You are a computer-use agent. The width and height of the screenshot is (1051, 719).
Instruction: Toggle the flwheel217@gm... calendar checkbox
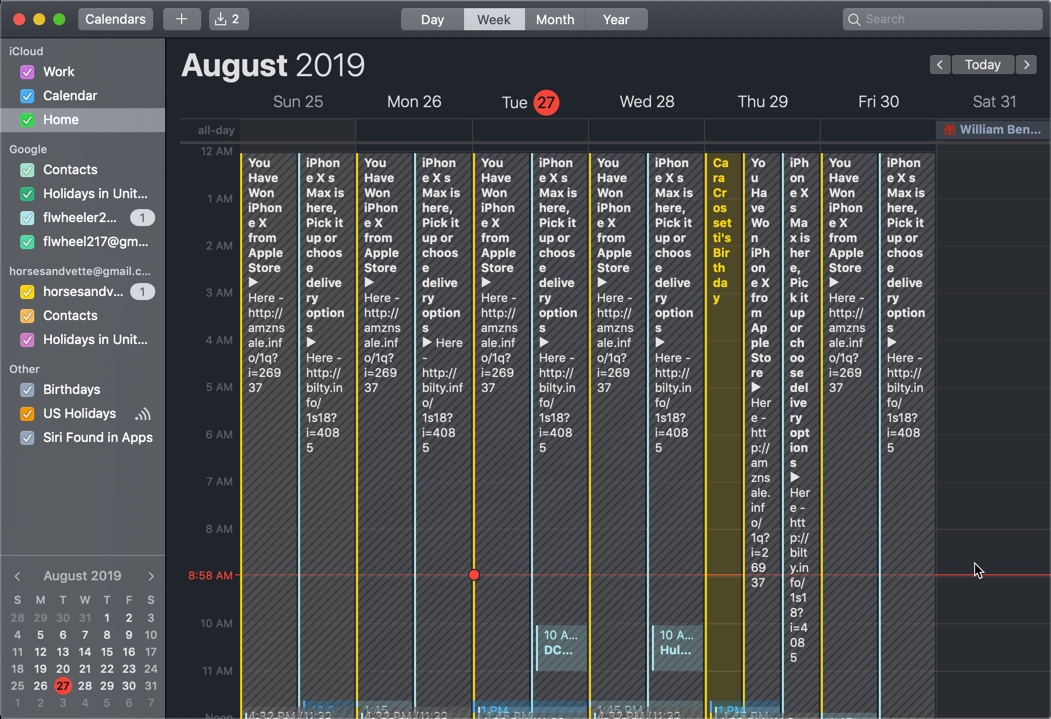(x=27, y=242)
